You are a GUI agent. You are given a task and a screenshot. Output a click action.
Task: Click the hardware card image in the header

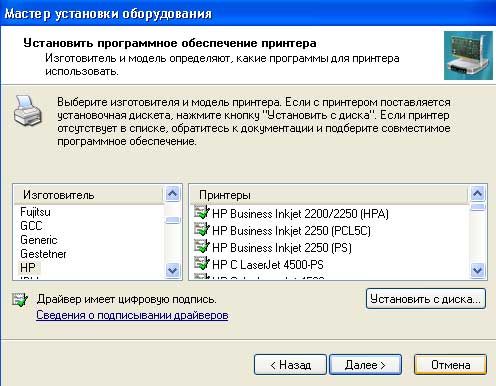click(x=468, y=56)
